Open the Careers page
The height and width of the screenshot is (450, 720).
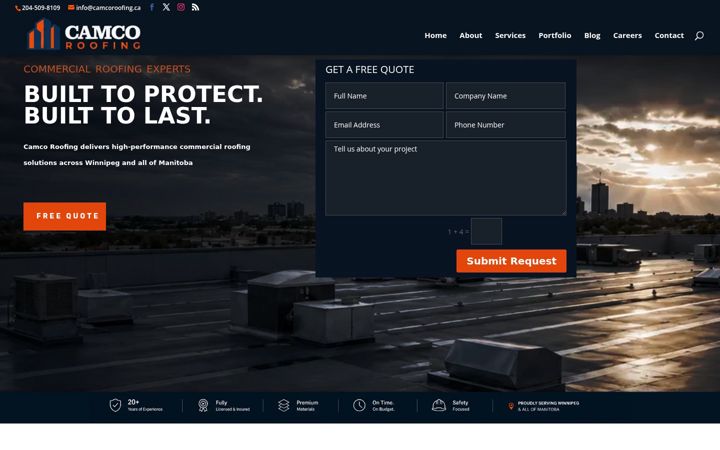point(627,35)
